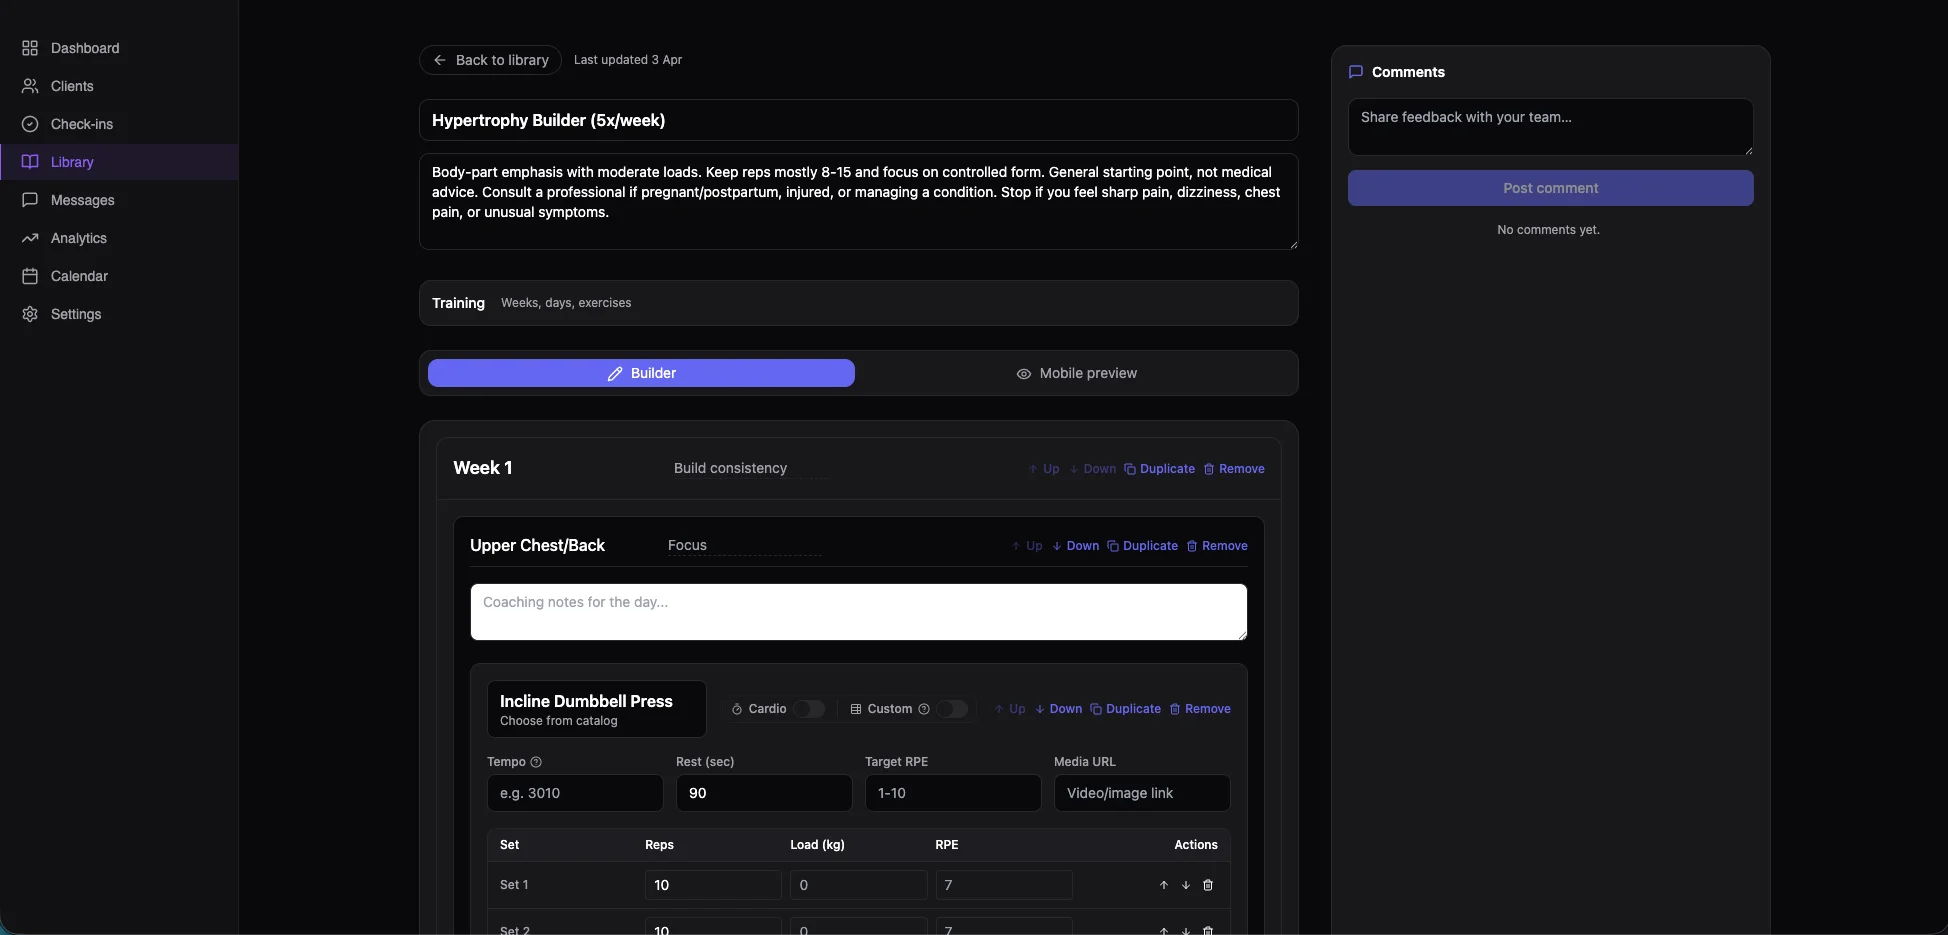Open the Calendar sidebar icon
1948x935 pixels.
(30, 276)
